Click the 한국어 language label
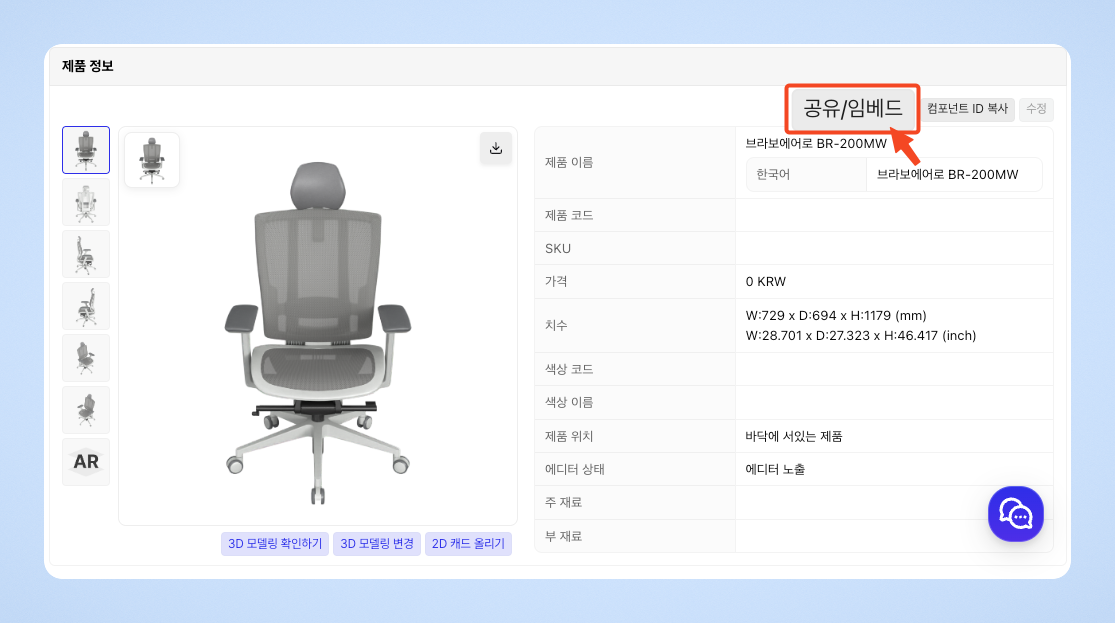 click(773, 174)
